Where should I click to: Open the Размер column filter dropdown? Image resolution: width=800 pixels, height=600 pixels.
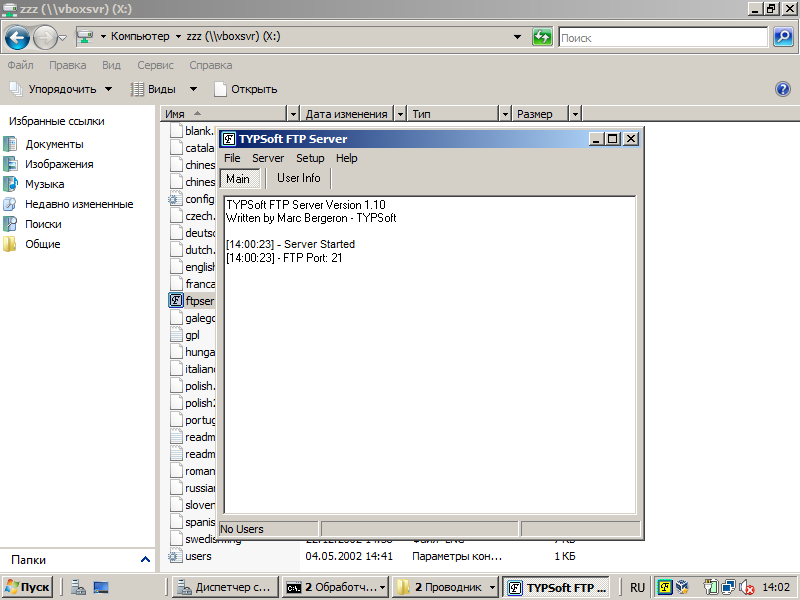(x=575, y=114)
